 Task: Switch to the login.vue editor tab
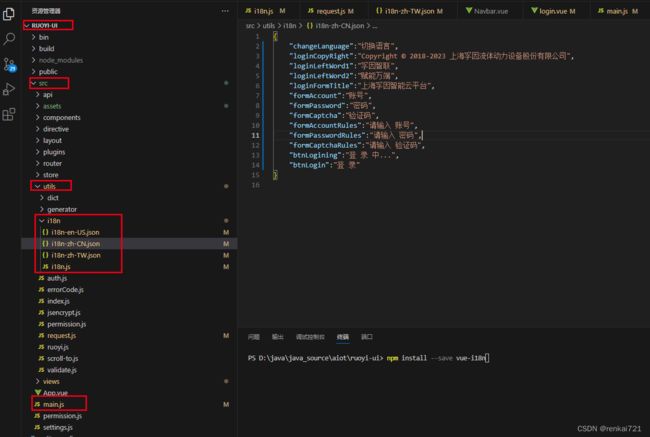[x=553, y=11]
